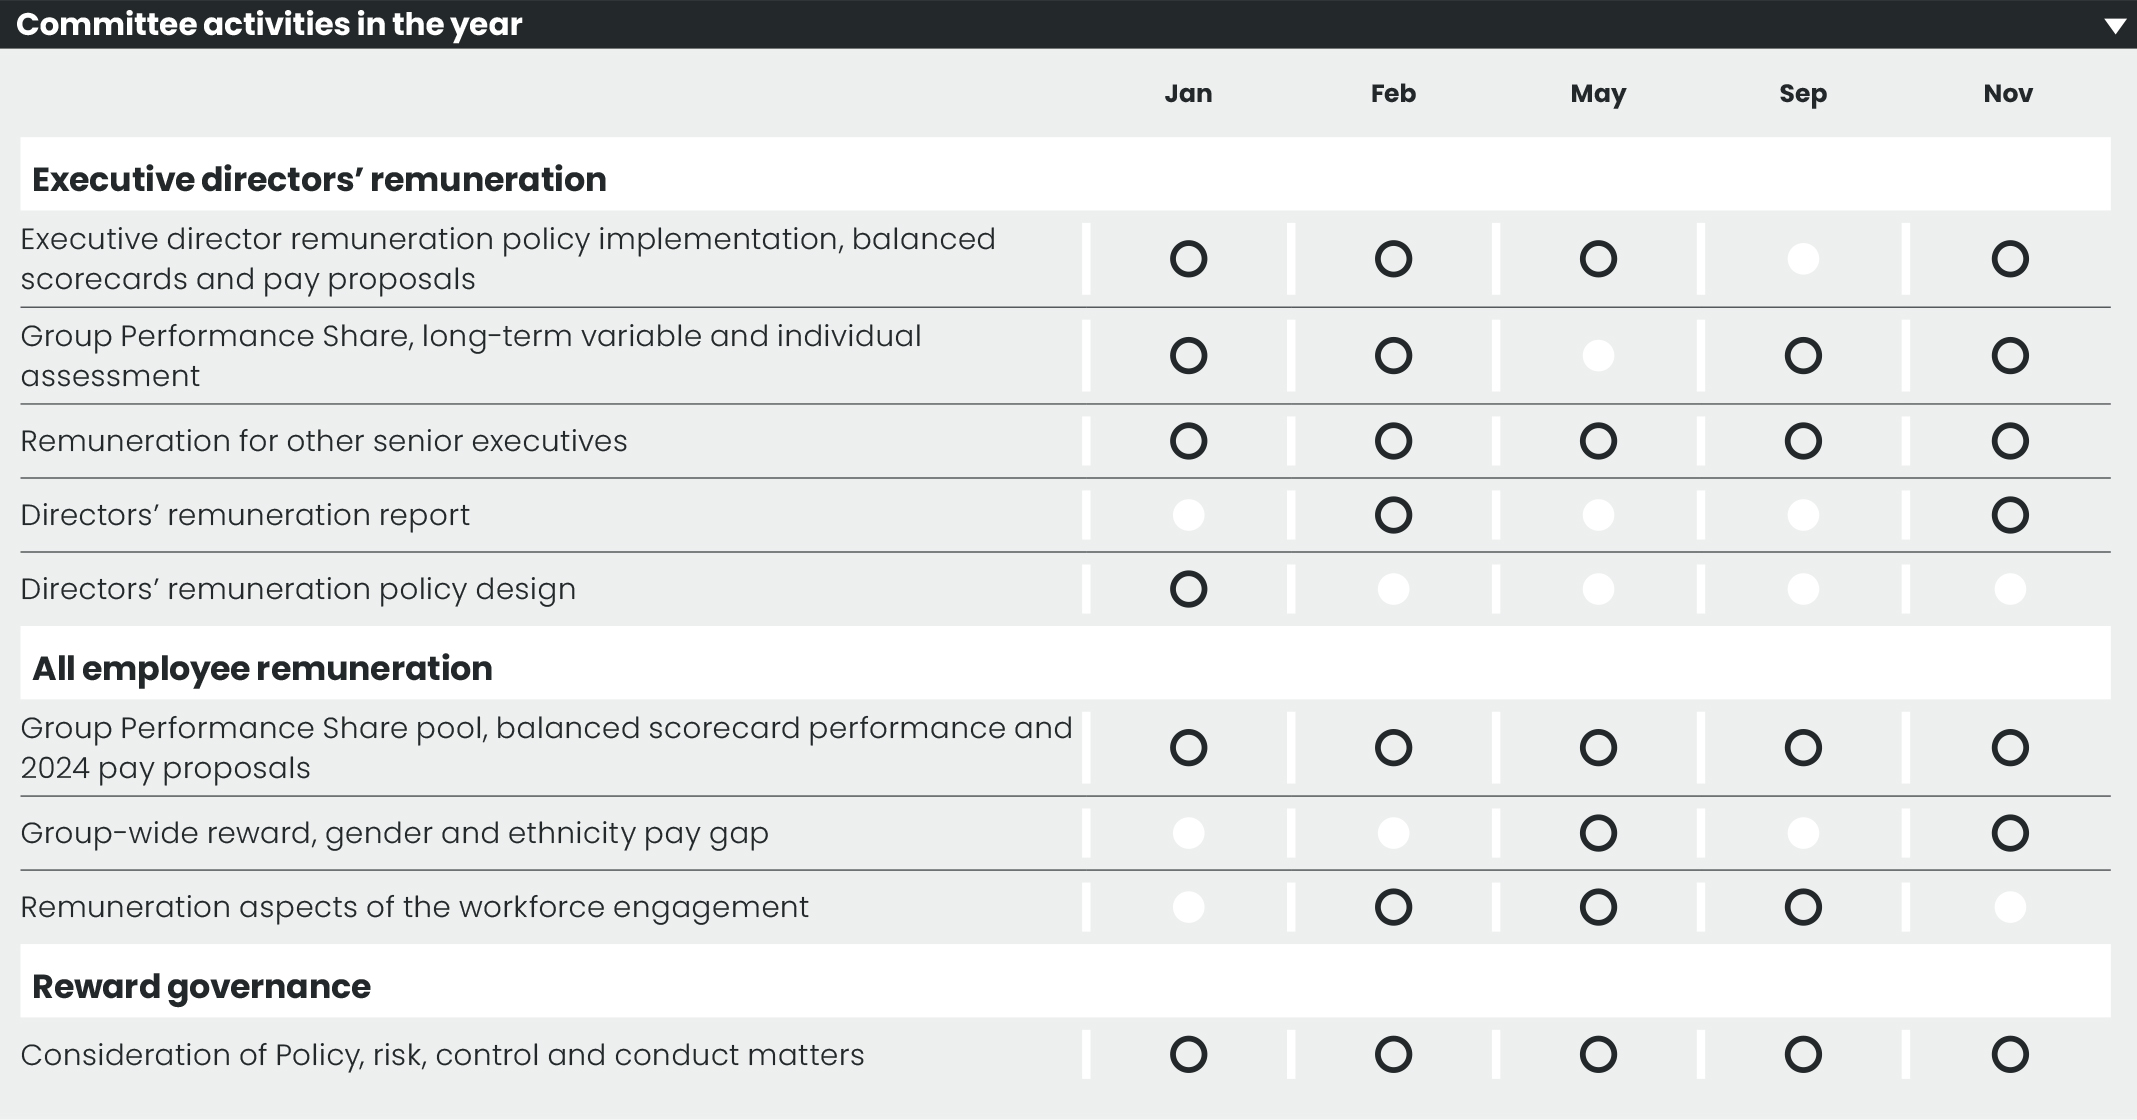The width and height of the screenshot is (2137, 1120).
Task: Click the Reward governance section heading
Action: coord(201,987)
